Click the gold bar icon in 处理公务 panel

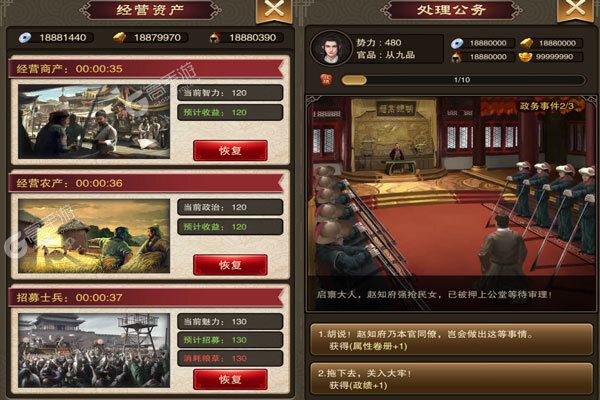coord(527,43)
